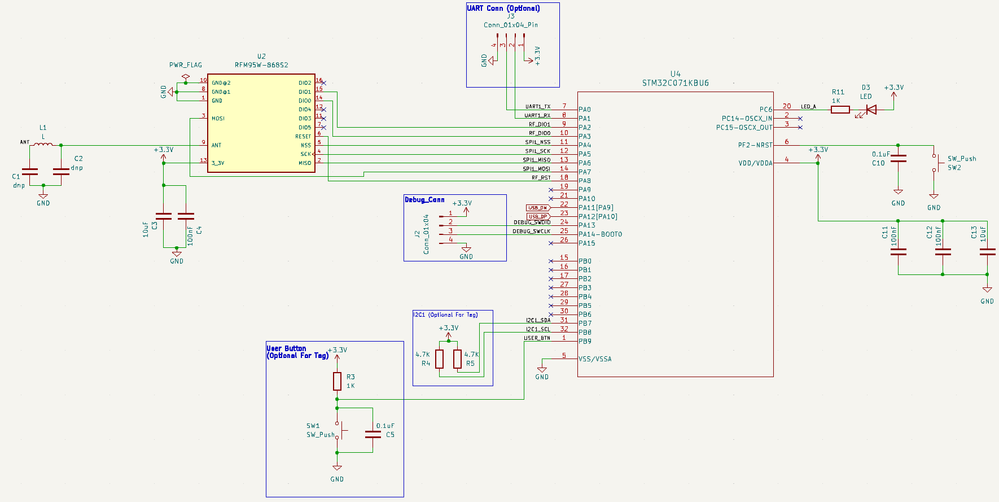Select the C10 reset capacitor symbol
Viewport: 999px width, 502px height.
[x=898, y=159]
